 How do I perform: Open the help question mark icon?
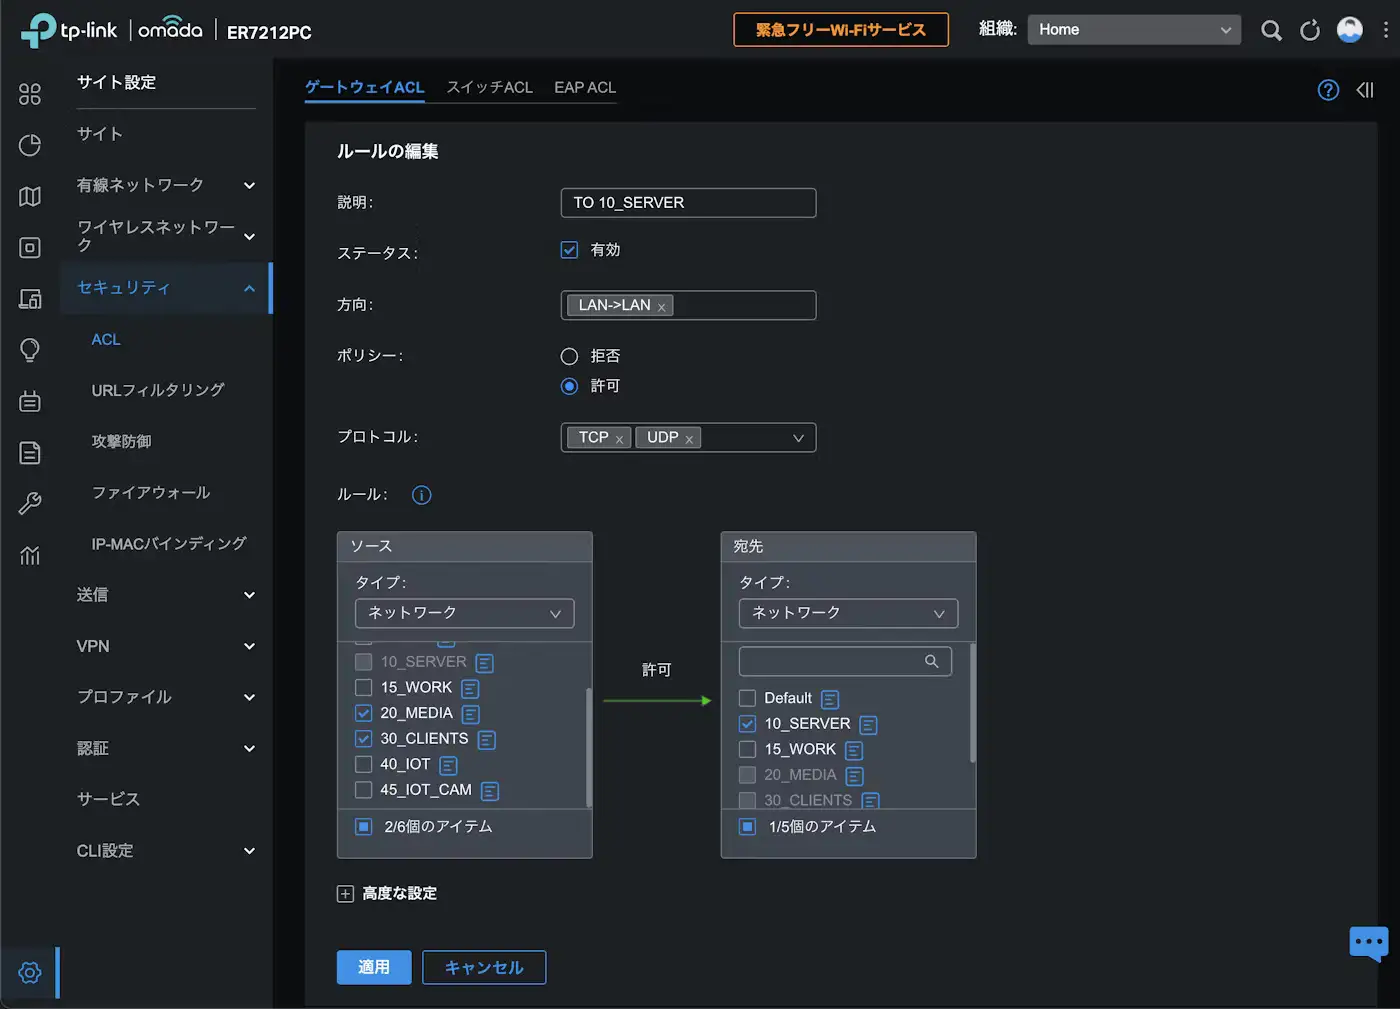click(1328, 90)
